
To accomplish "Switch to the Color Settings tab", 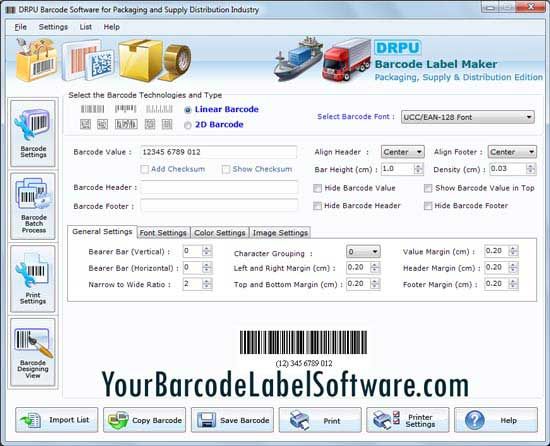I will coord(220,233).
